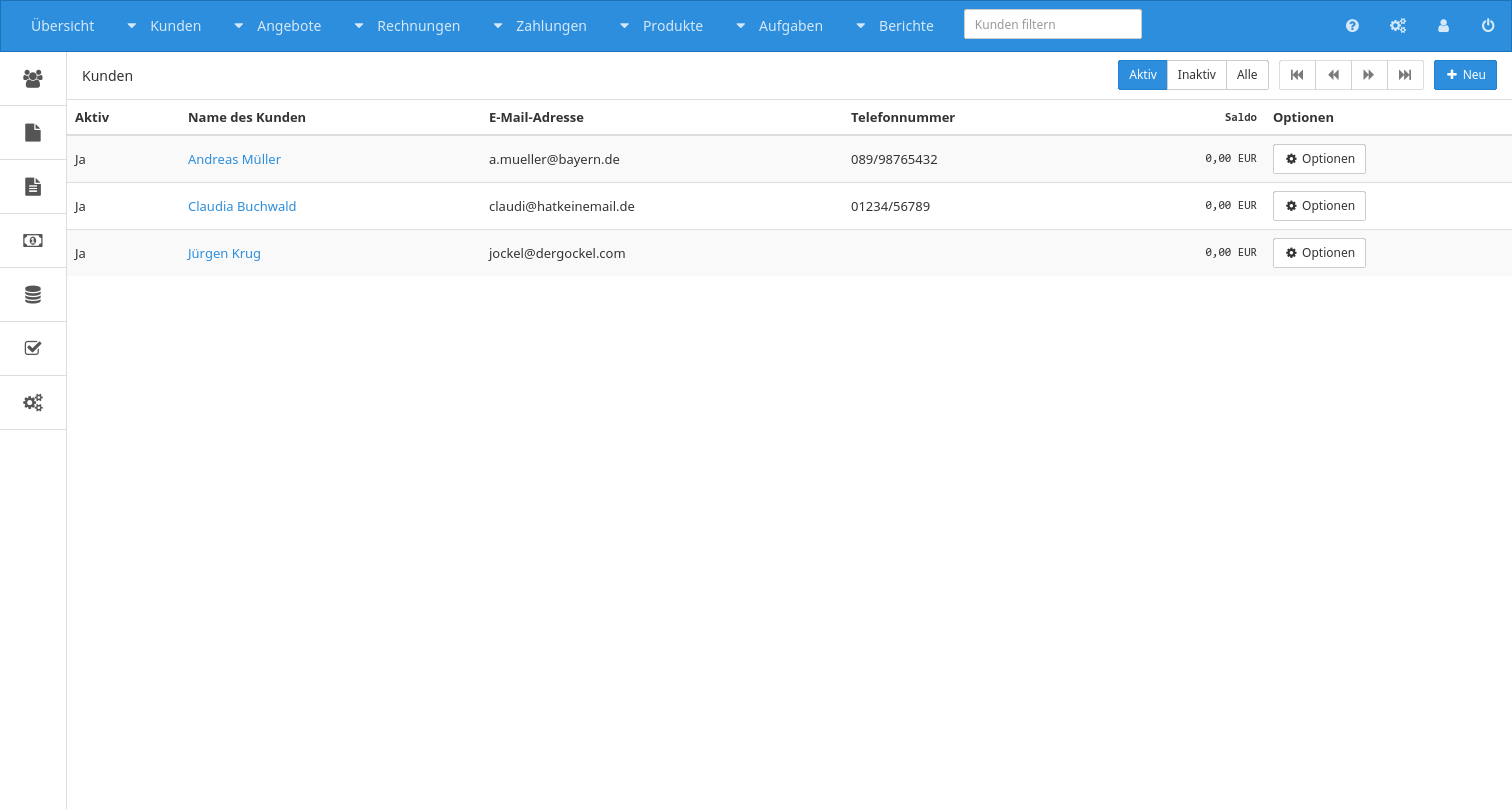Screen dimensions: 1512x809
Task: Click phone number 089/98765432
Action: tap(894, 159)
